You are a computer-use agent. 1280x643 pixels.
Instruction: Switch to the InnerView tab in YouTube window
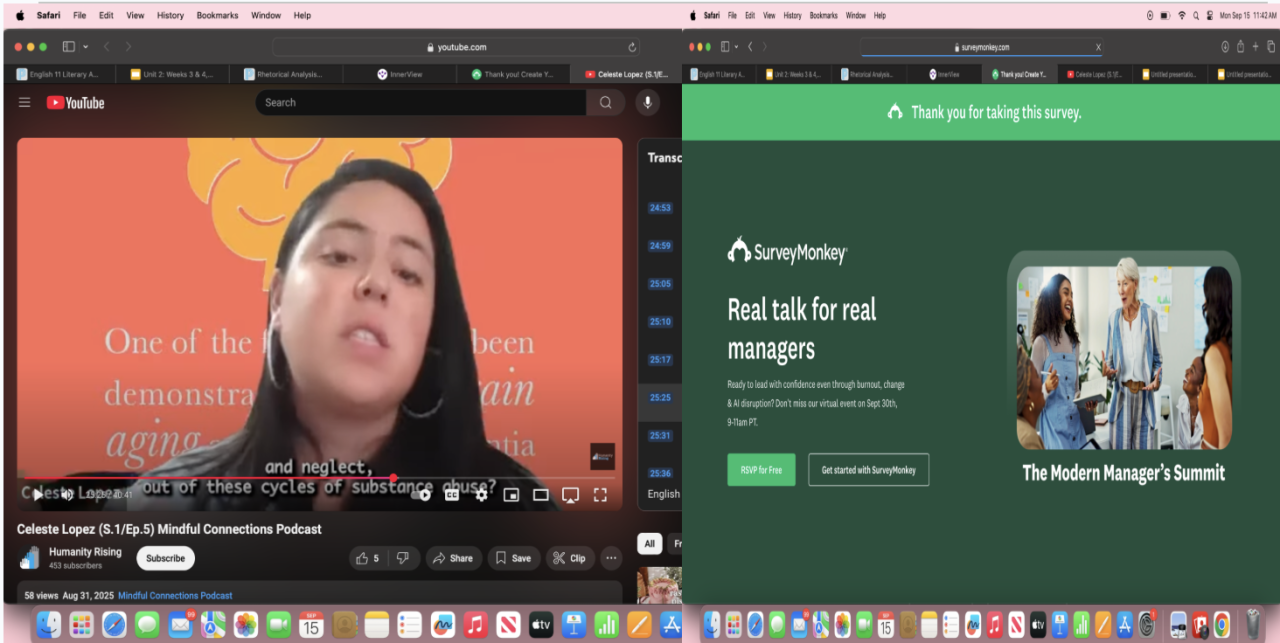[x=399, y=74]
